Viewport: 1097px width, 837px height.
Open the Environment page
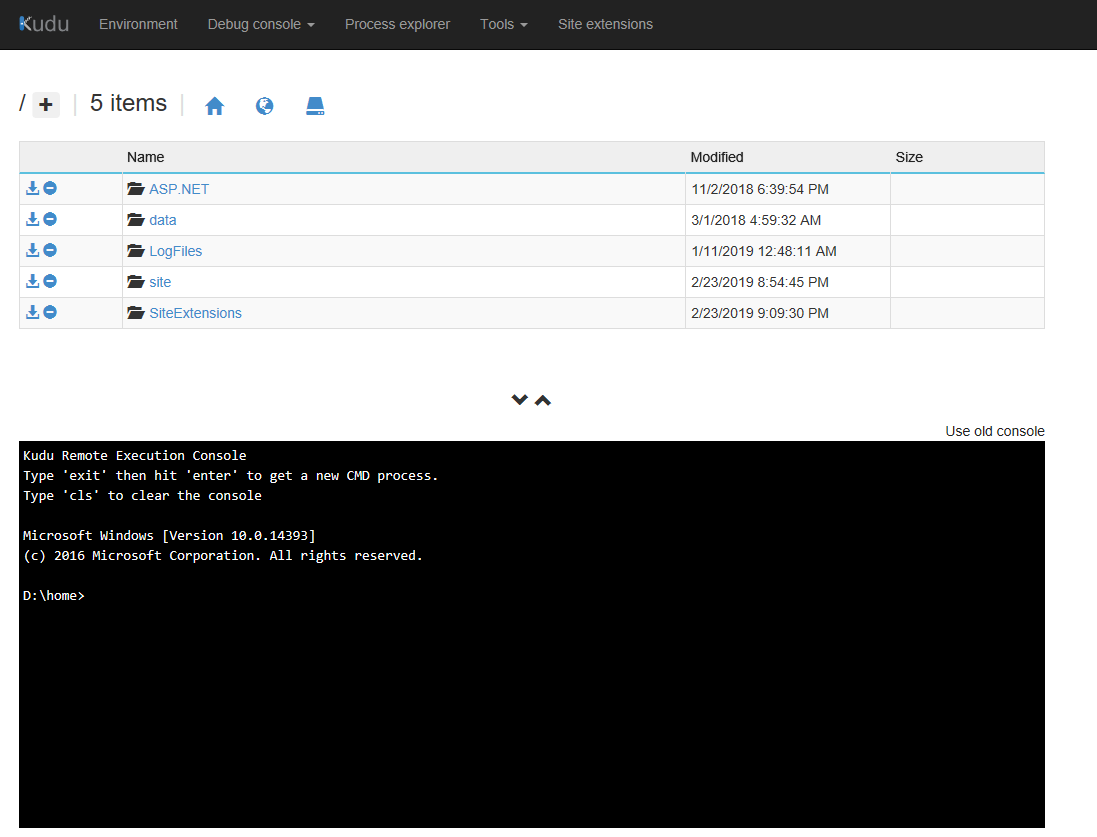click(138, 24)
